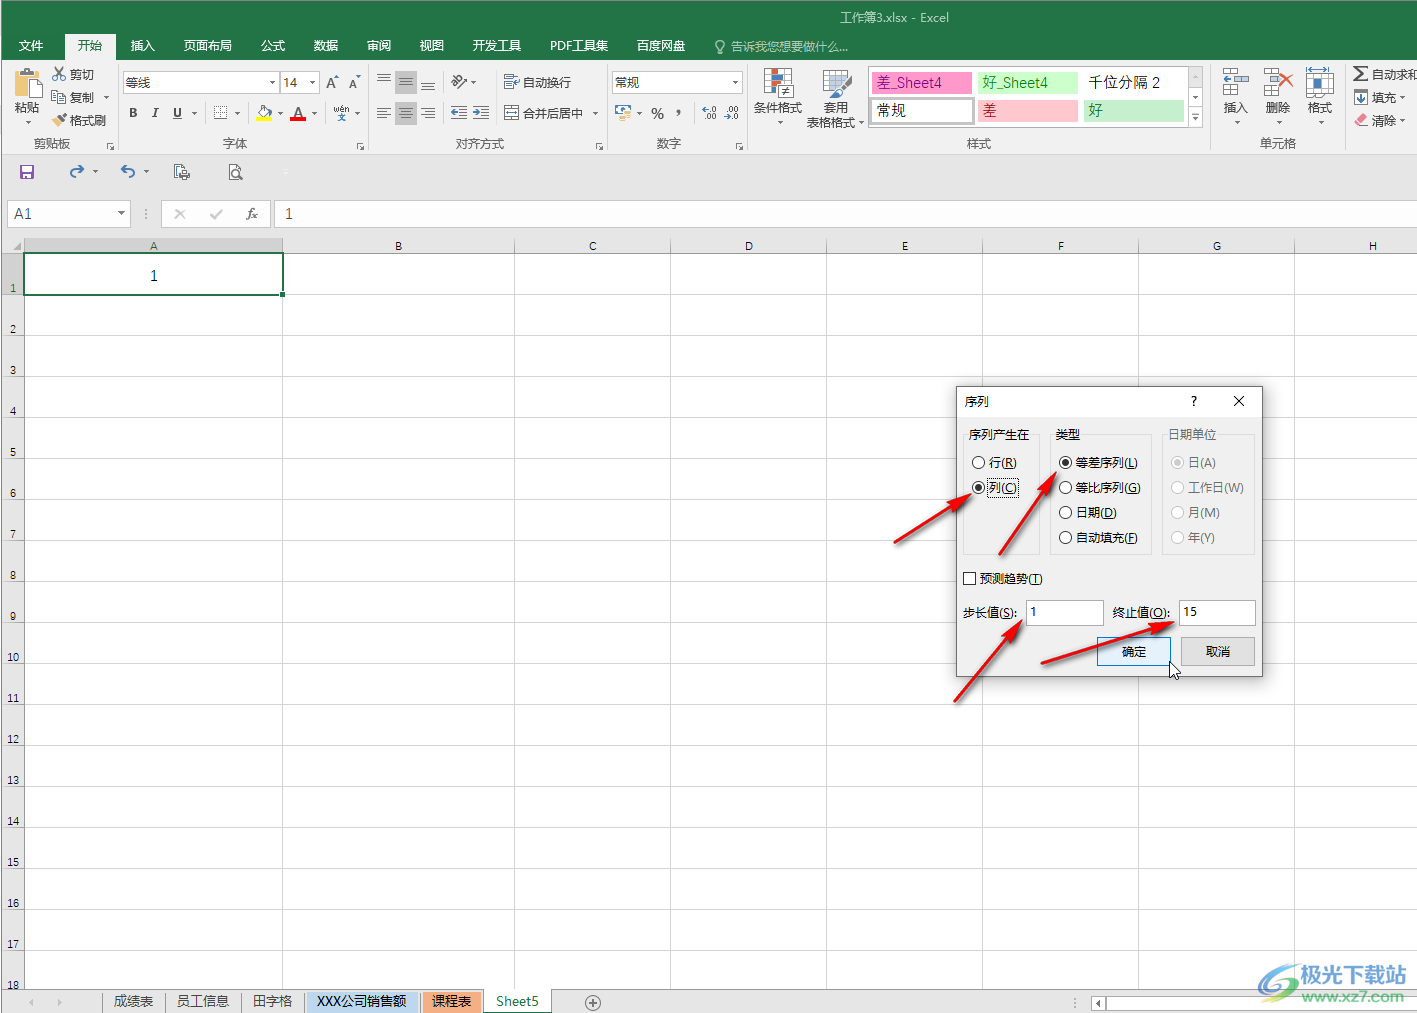
Task: Apply red font color
Action: point(298,113)
